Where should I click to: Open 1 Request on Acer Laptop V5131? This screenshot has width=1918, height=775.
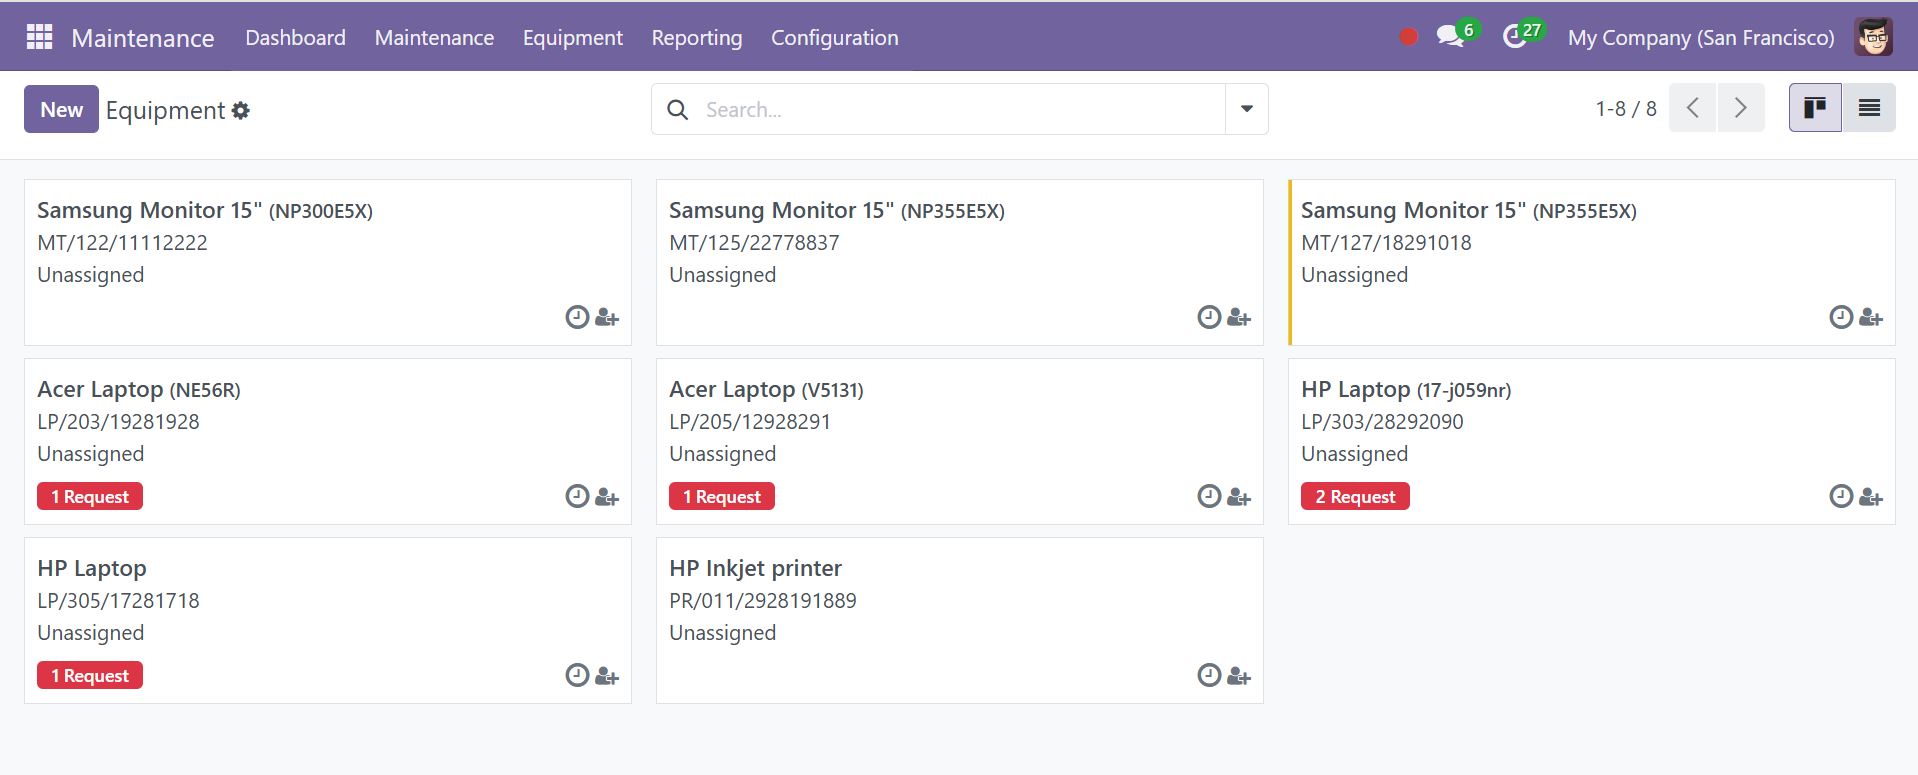[722, 496]
